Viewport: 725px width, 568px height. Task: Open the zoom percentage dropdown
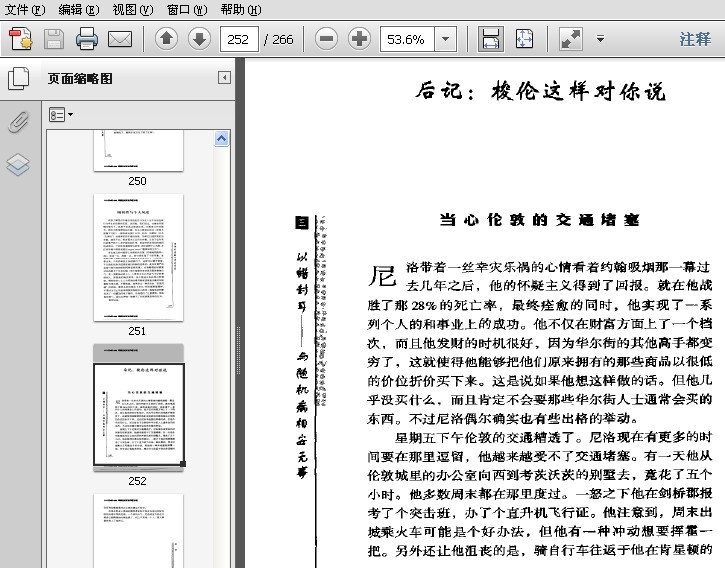tap(445, 39)
